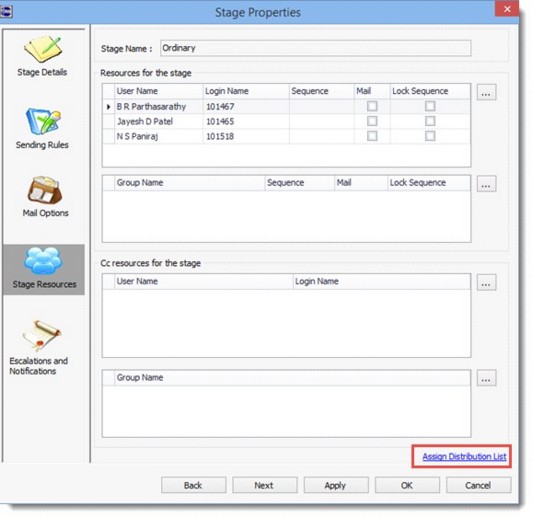Toggle Lock Sequence for B R Parthasarathy
Image resolution: width=533 pixels, height=518 pixels.
click(x=430, y=106)
